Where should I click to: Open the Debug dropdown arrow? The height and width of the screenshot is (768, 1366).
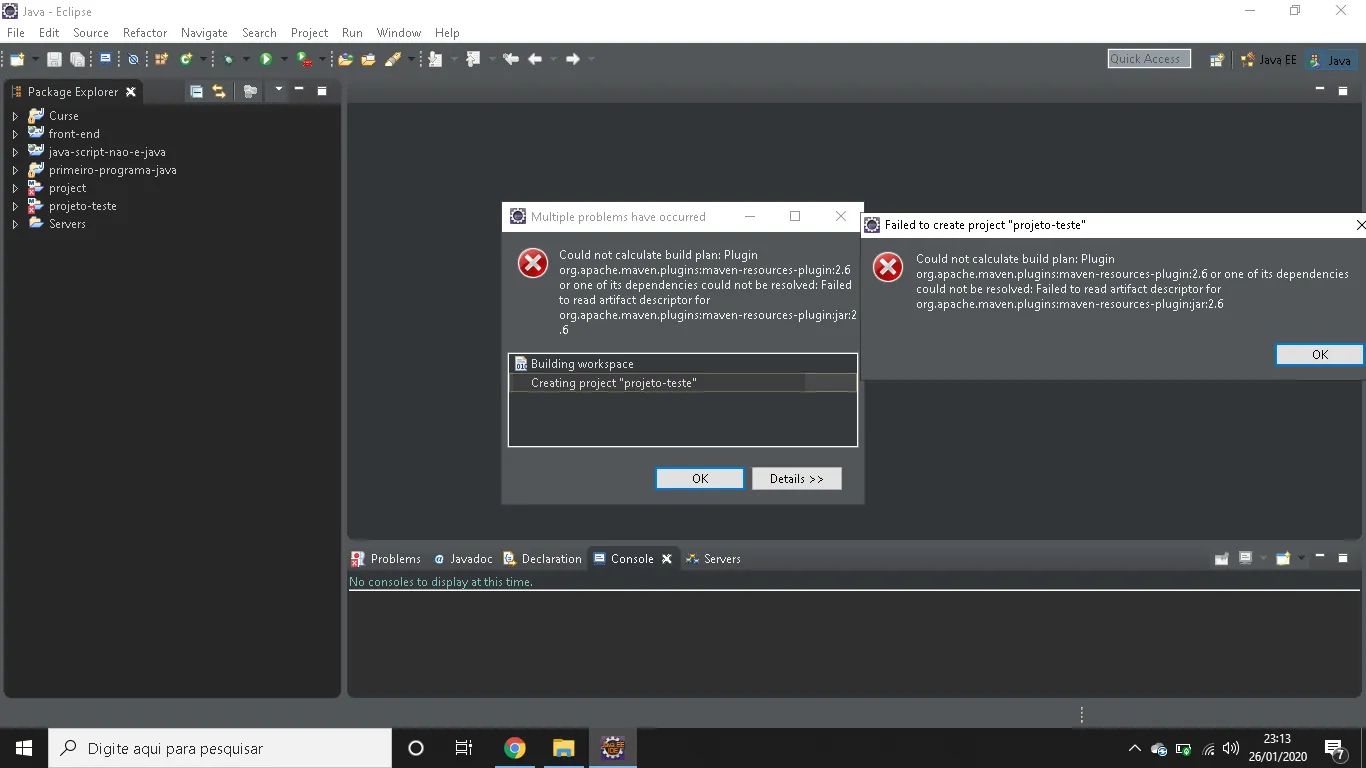coord(246,60)
